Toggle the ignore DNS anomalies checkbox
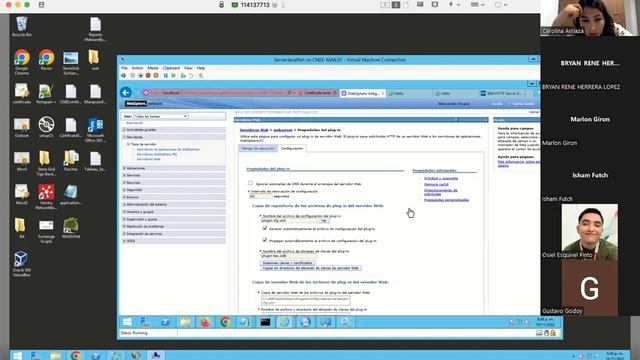Image resolution: width=640 pixels, height=360 pixels. pos(250,183)
